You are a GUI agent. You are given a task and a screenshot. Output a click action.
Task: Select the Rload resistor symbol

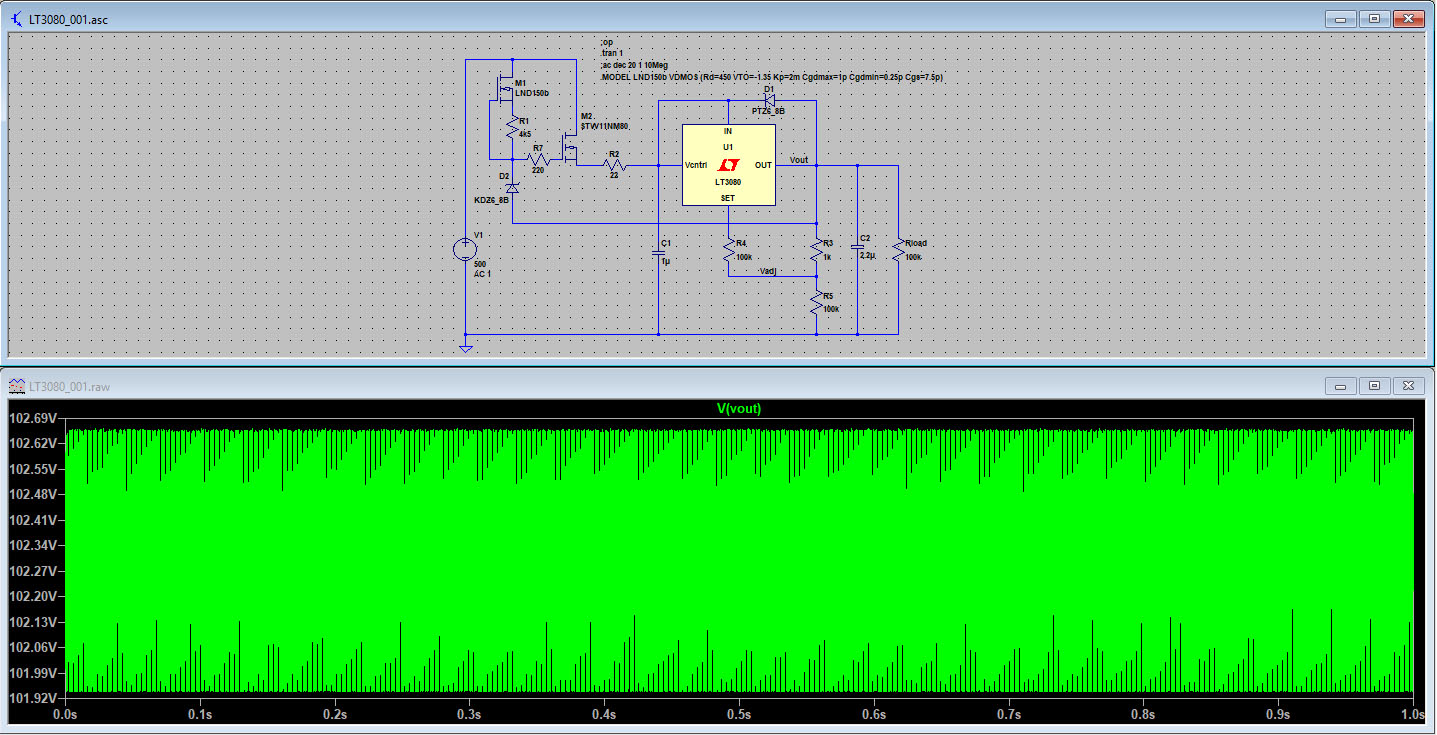click(x=898, y=252)
